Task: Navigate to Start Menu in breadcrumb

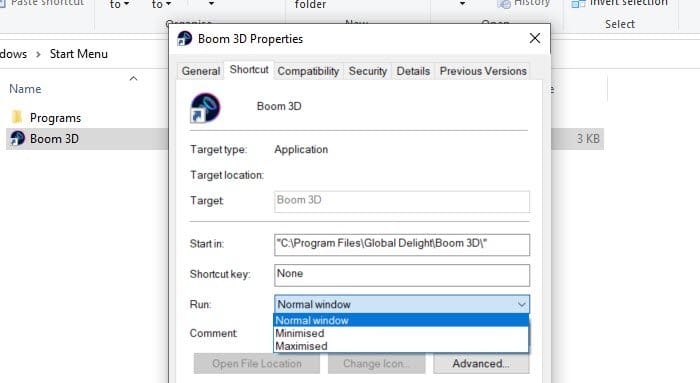Action: click(x=79, y=54)
